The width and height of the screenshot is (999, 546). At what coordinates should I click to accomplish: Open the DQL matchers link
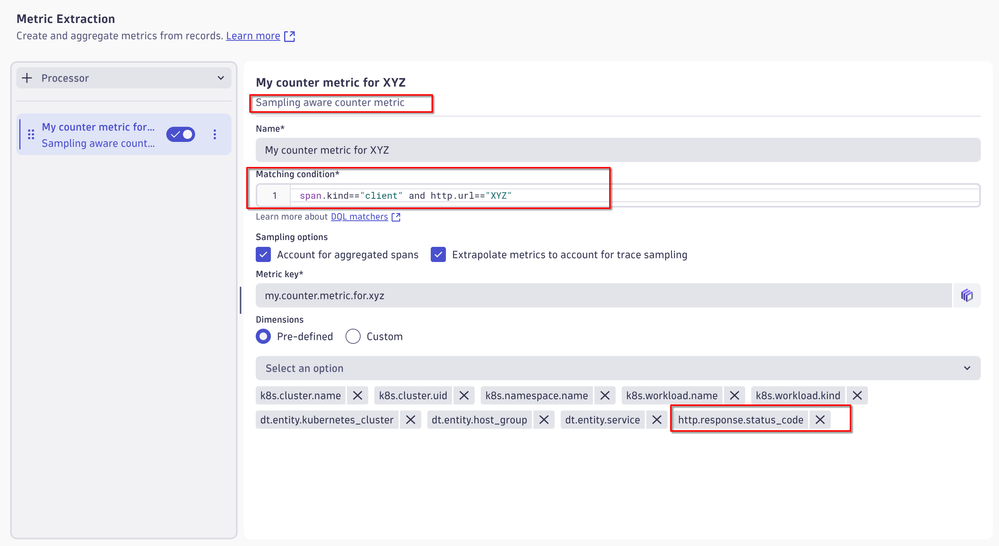click(359, 217)
